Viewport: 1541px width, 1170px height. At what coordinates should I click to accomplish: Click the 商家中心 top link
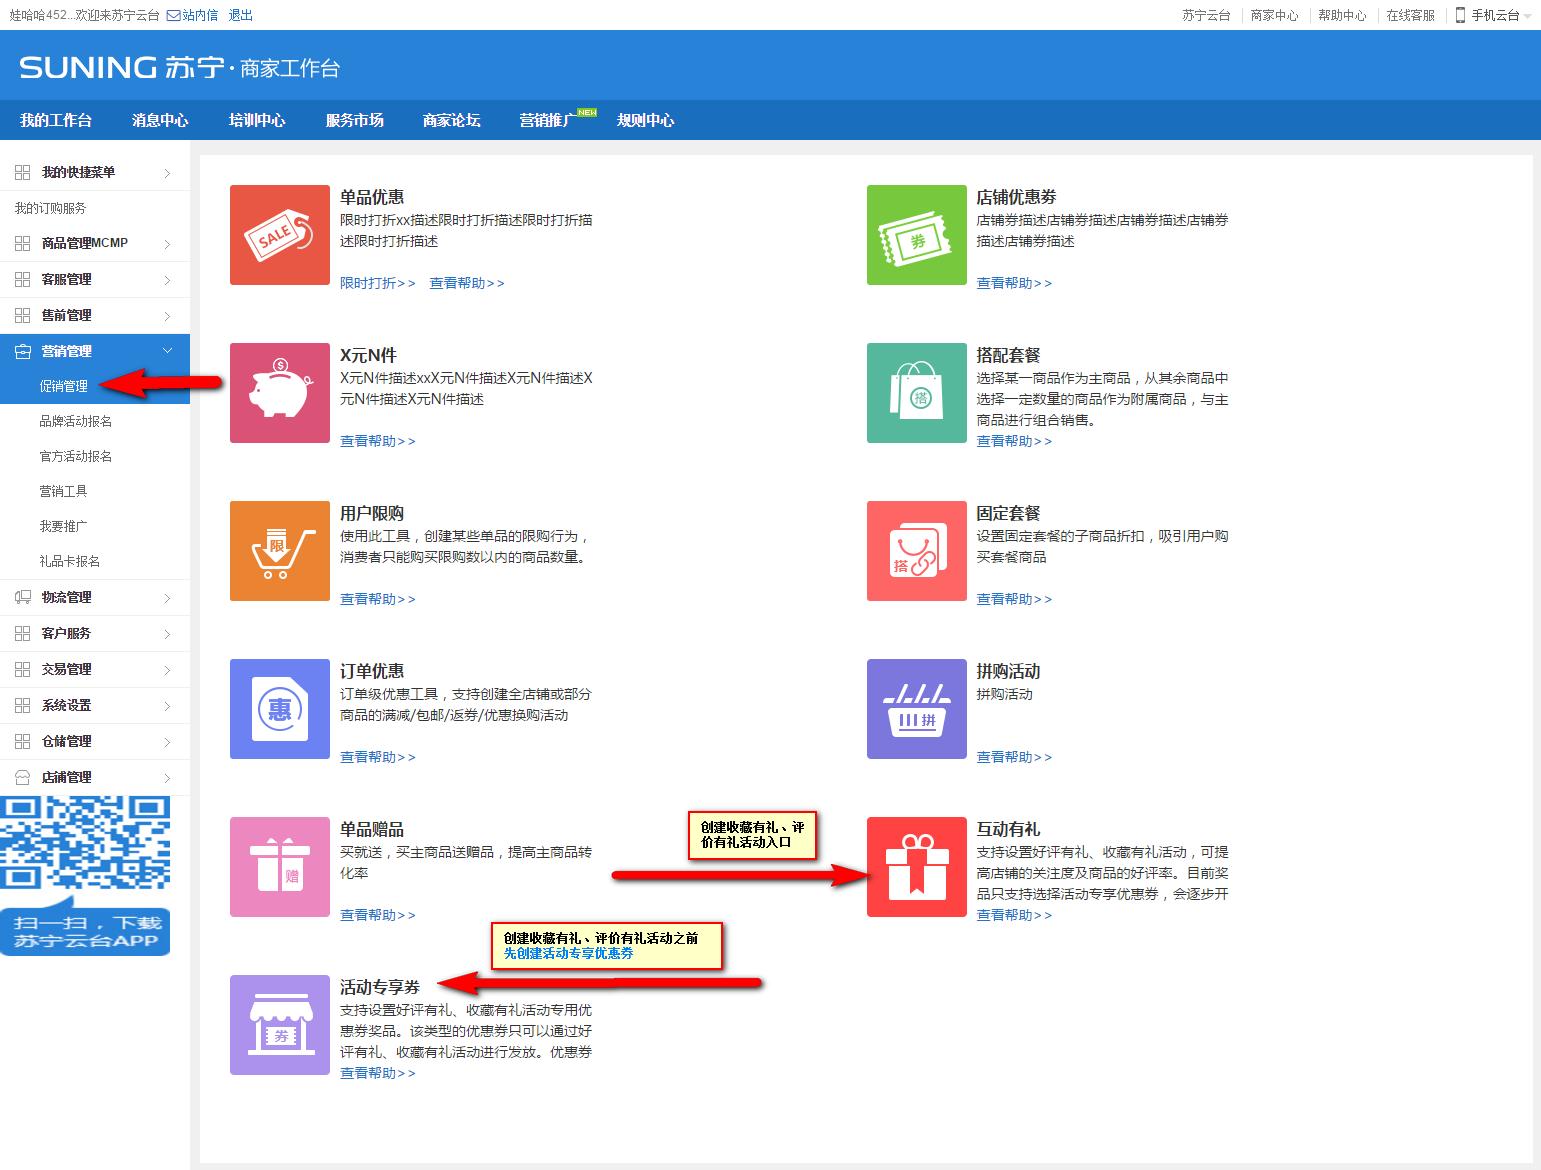[x=1275, y=15]
